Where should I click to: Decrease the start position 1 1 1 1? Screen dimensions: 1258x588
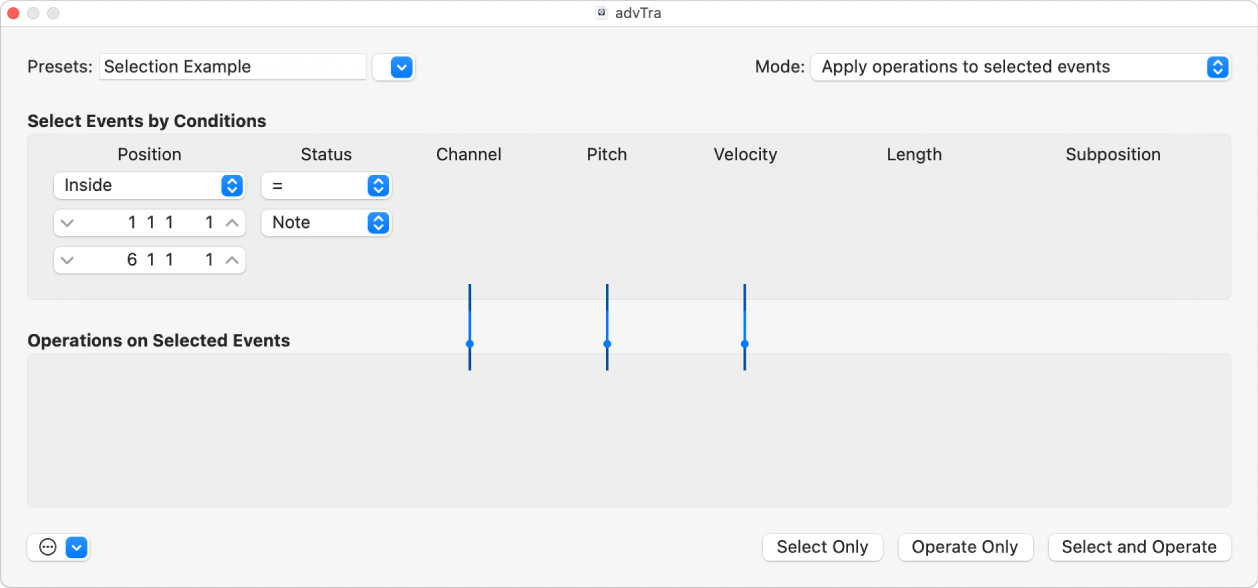67,223
